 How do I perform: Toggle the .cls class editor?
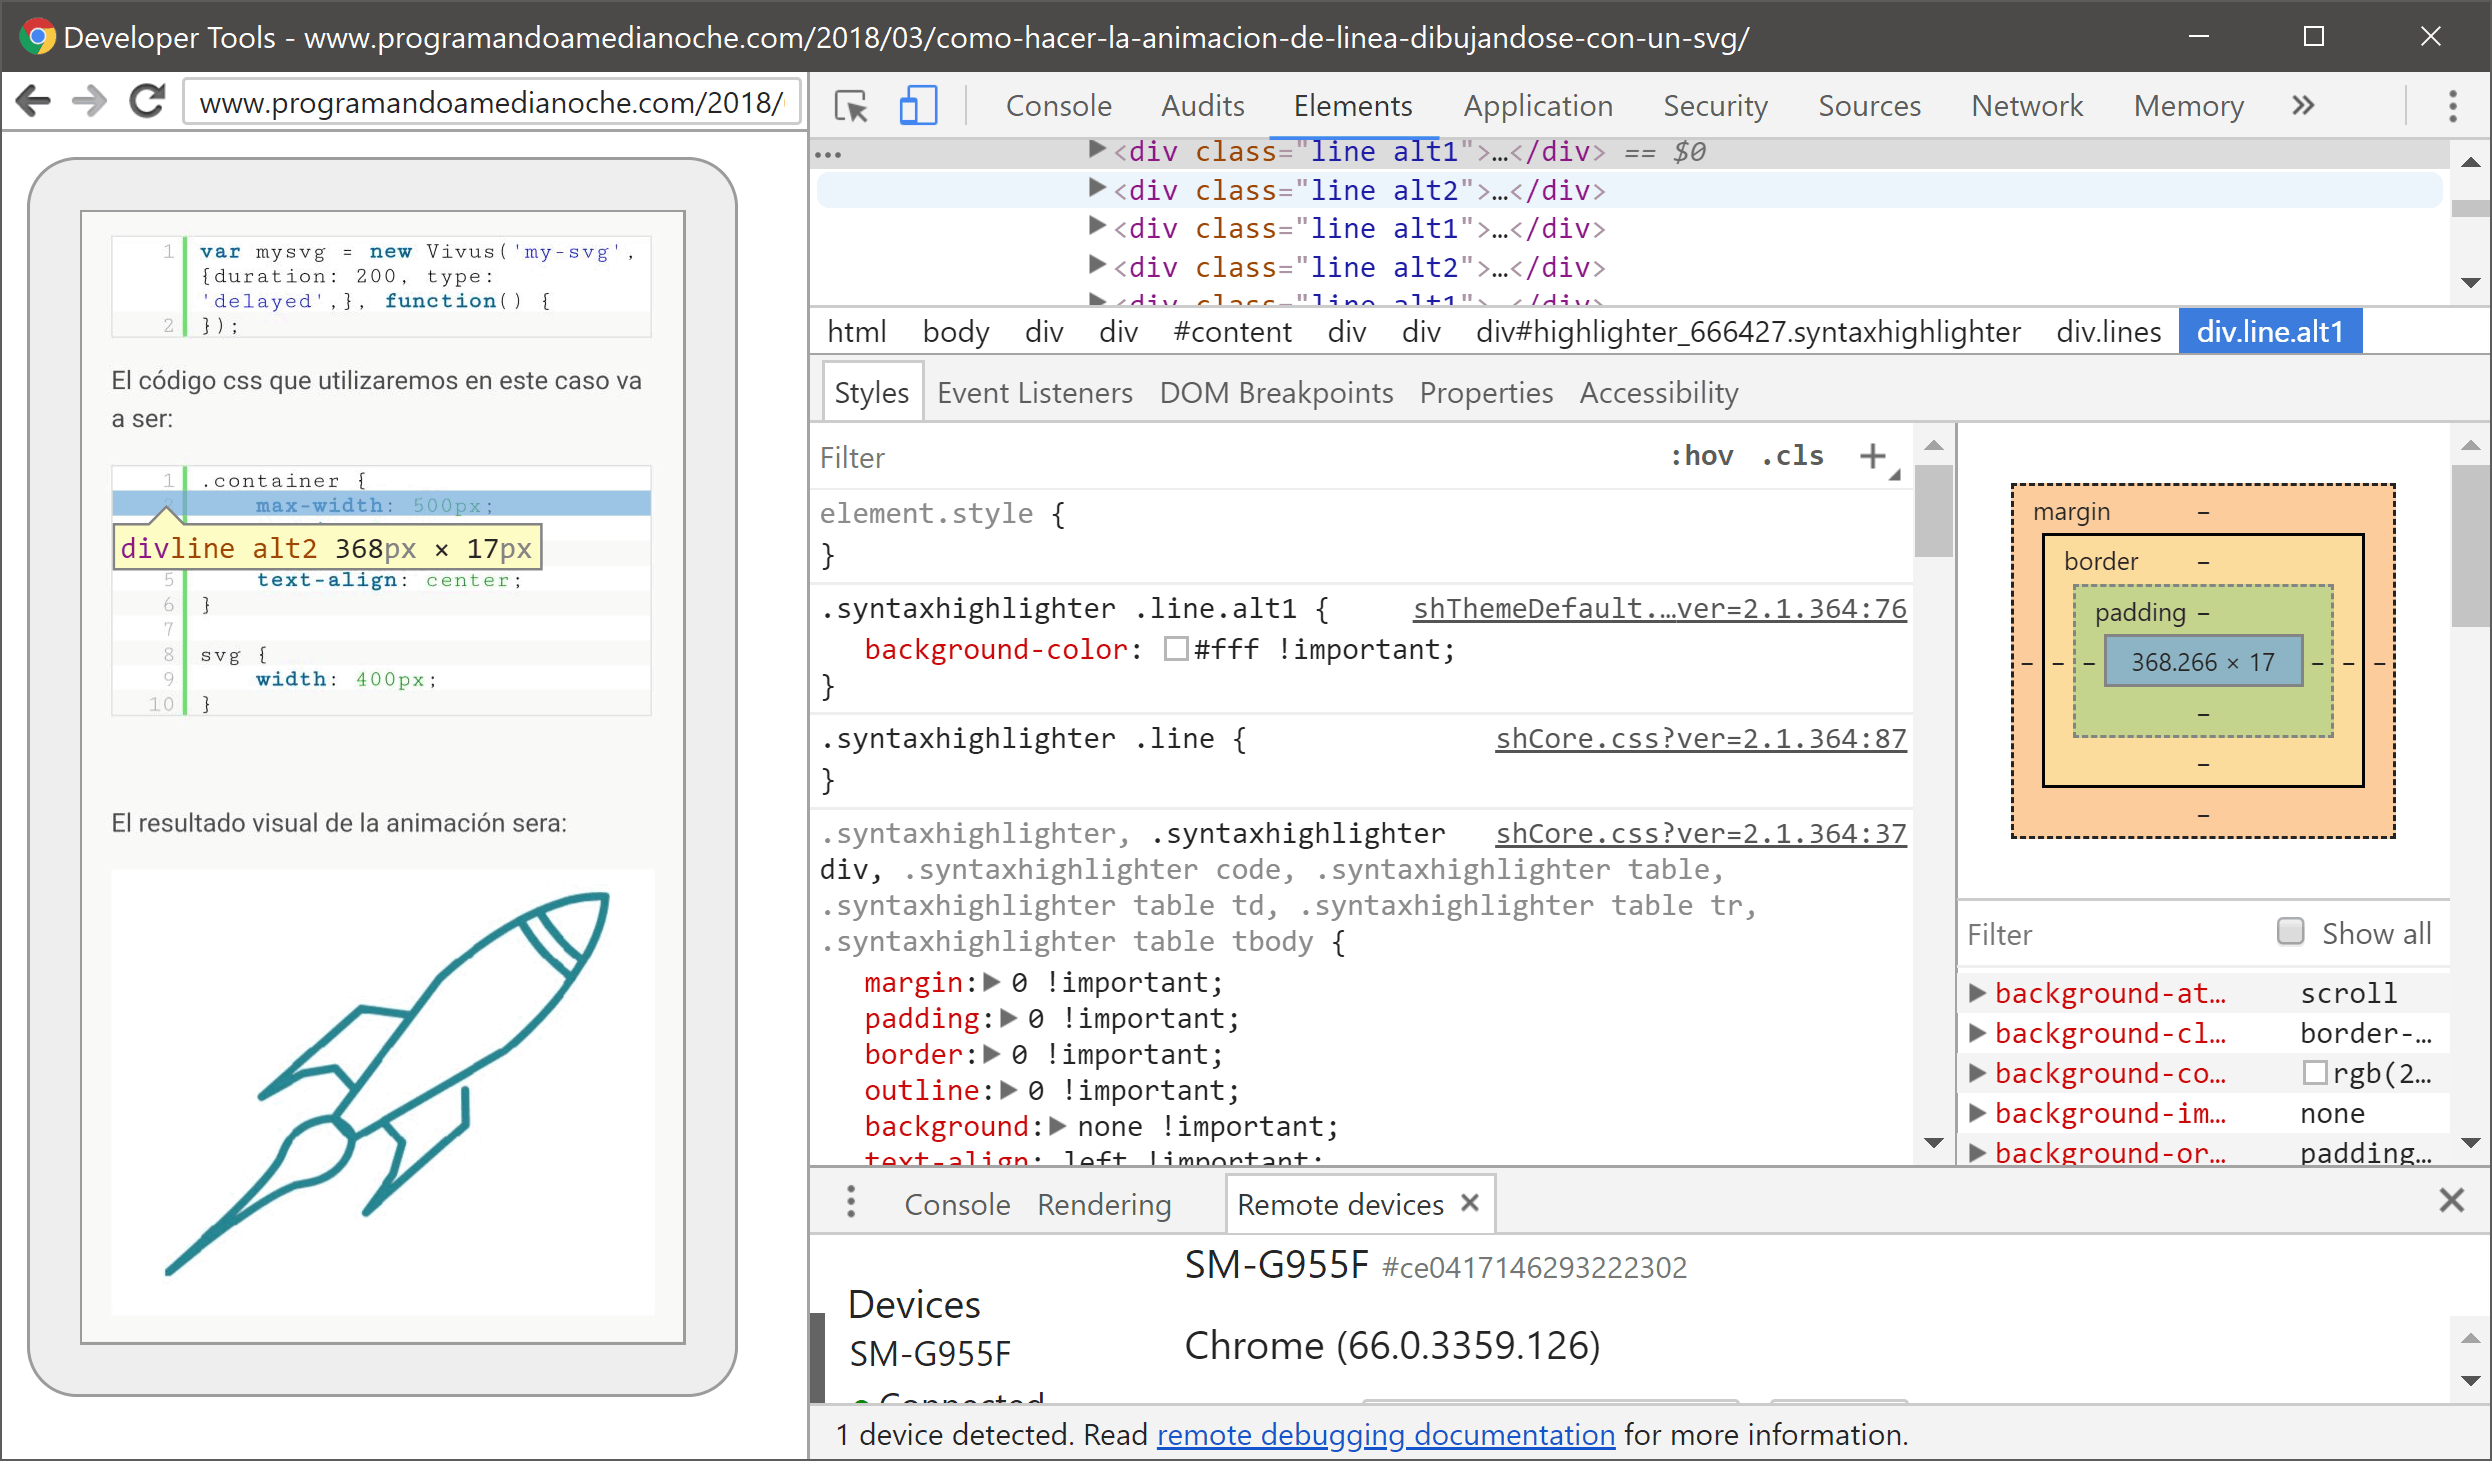[1793, 457]
